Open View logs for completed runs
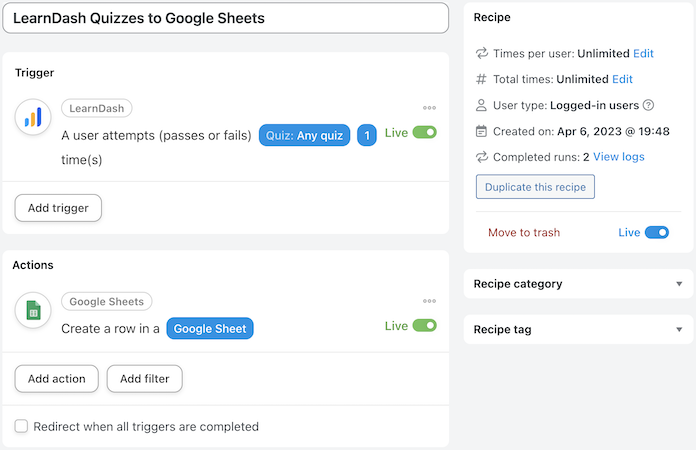This screenshot has width=696, height=450. (x=619, y=157)
